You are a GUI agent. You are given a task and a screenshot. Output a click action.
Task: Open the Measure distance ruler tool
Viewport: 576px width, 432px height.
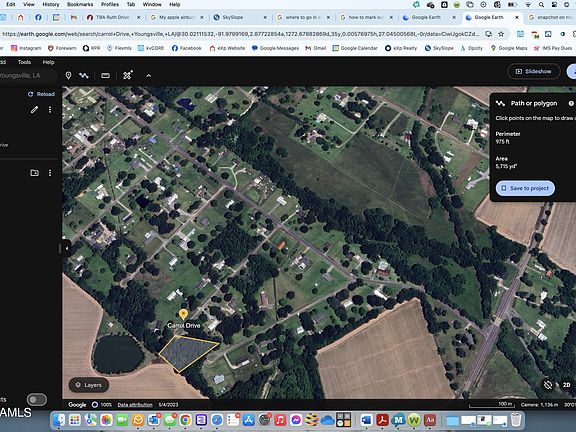click(x=105, y=76)
